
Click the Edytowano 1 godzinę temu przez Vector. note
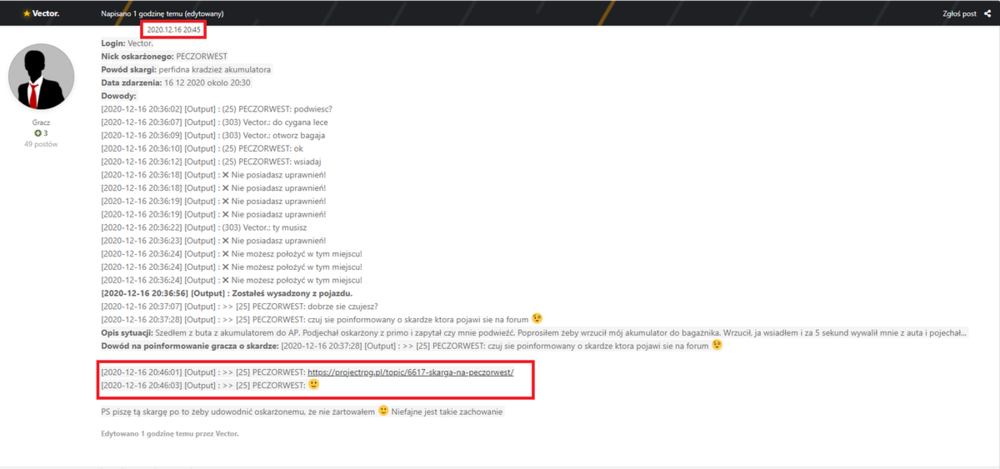point(170,434)
